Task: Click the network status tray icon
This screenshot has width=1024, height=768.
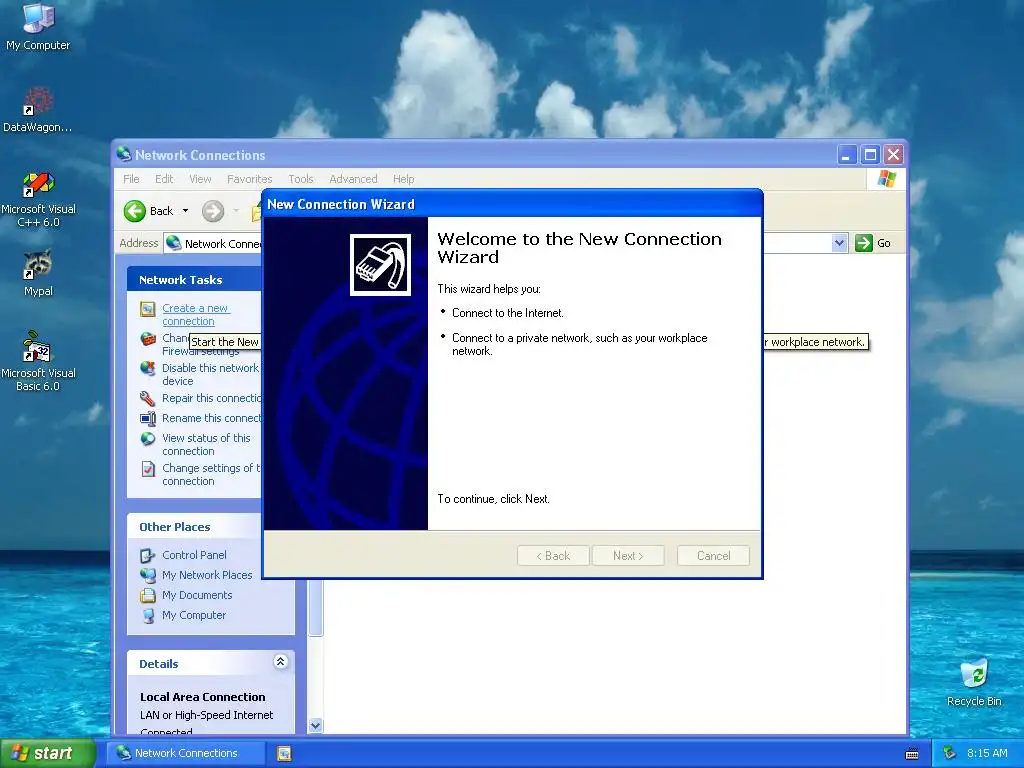Action: (x=950, y=754)
